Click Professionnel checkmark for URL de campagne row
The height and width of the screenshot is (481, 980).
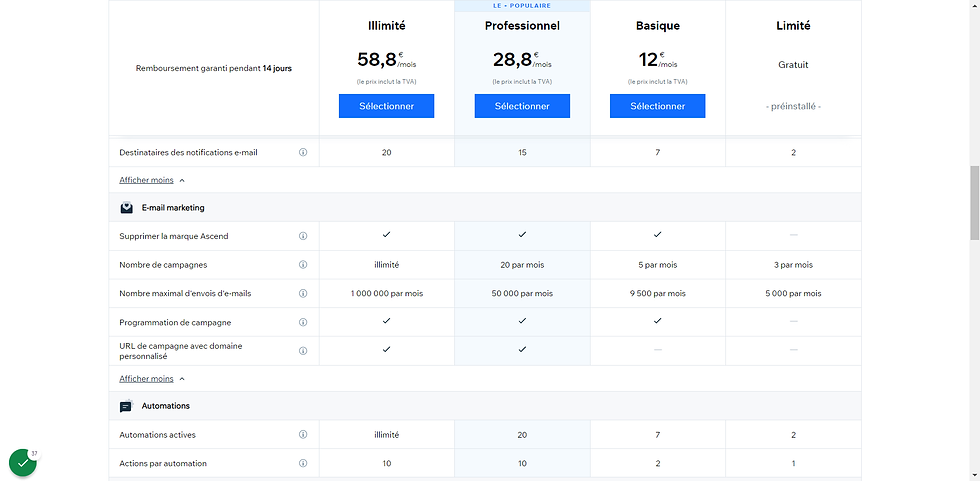[522, 349]
